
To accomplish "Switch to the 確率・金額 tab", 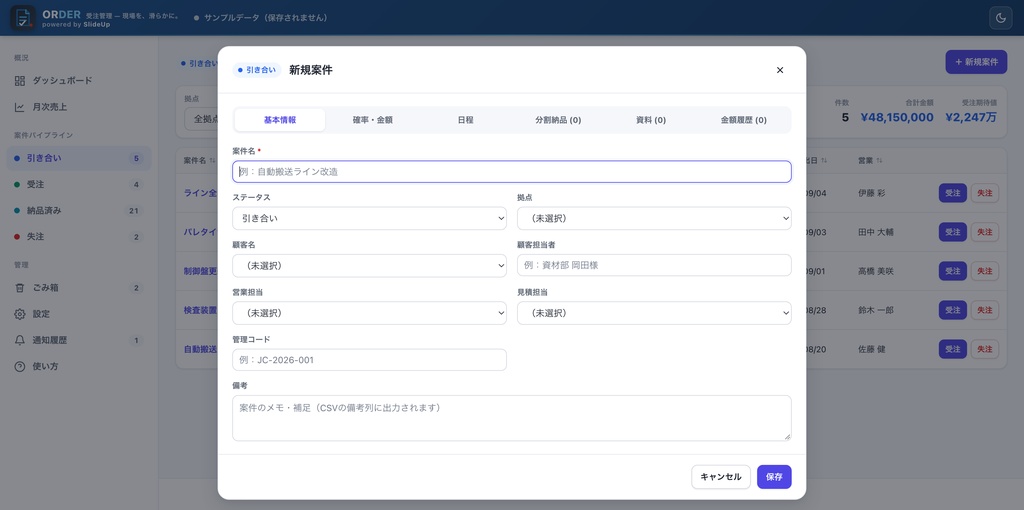I will point(372,120).
